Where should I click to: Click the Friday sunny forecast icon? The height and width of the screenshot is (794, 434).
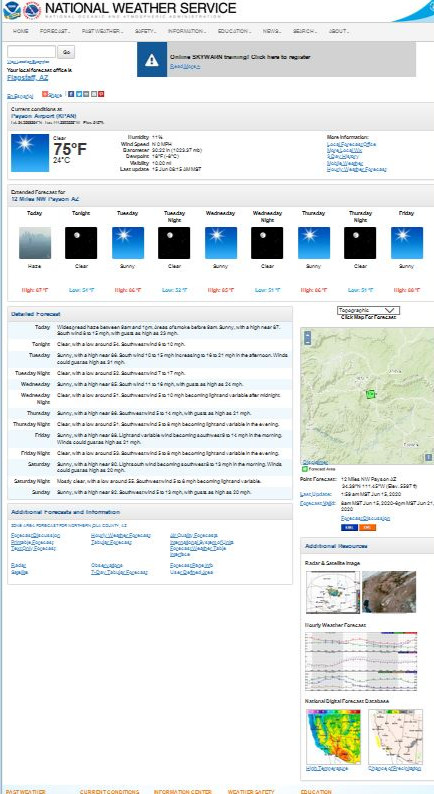[407, 243]
